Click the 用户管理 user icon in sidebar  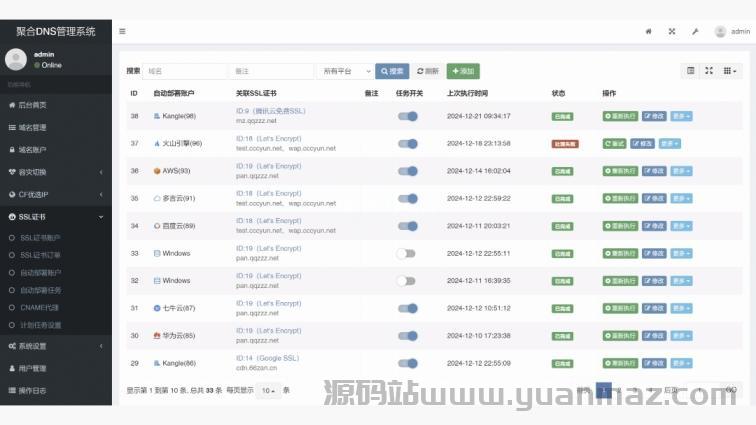(12, 368)
